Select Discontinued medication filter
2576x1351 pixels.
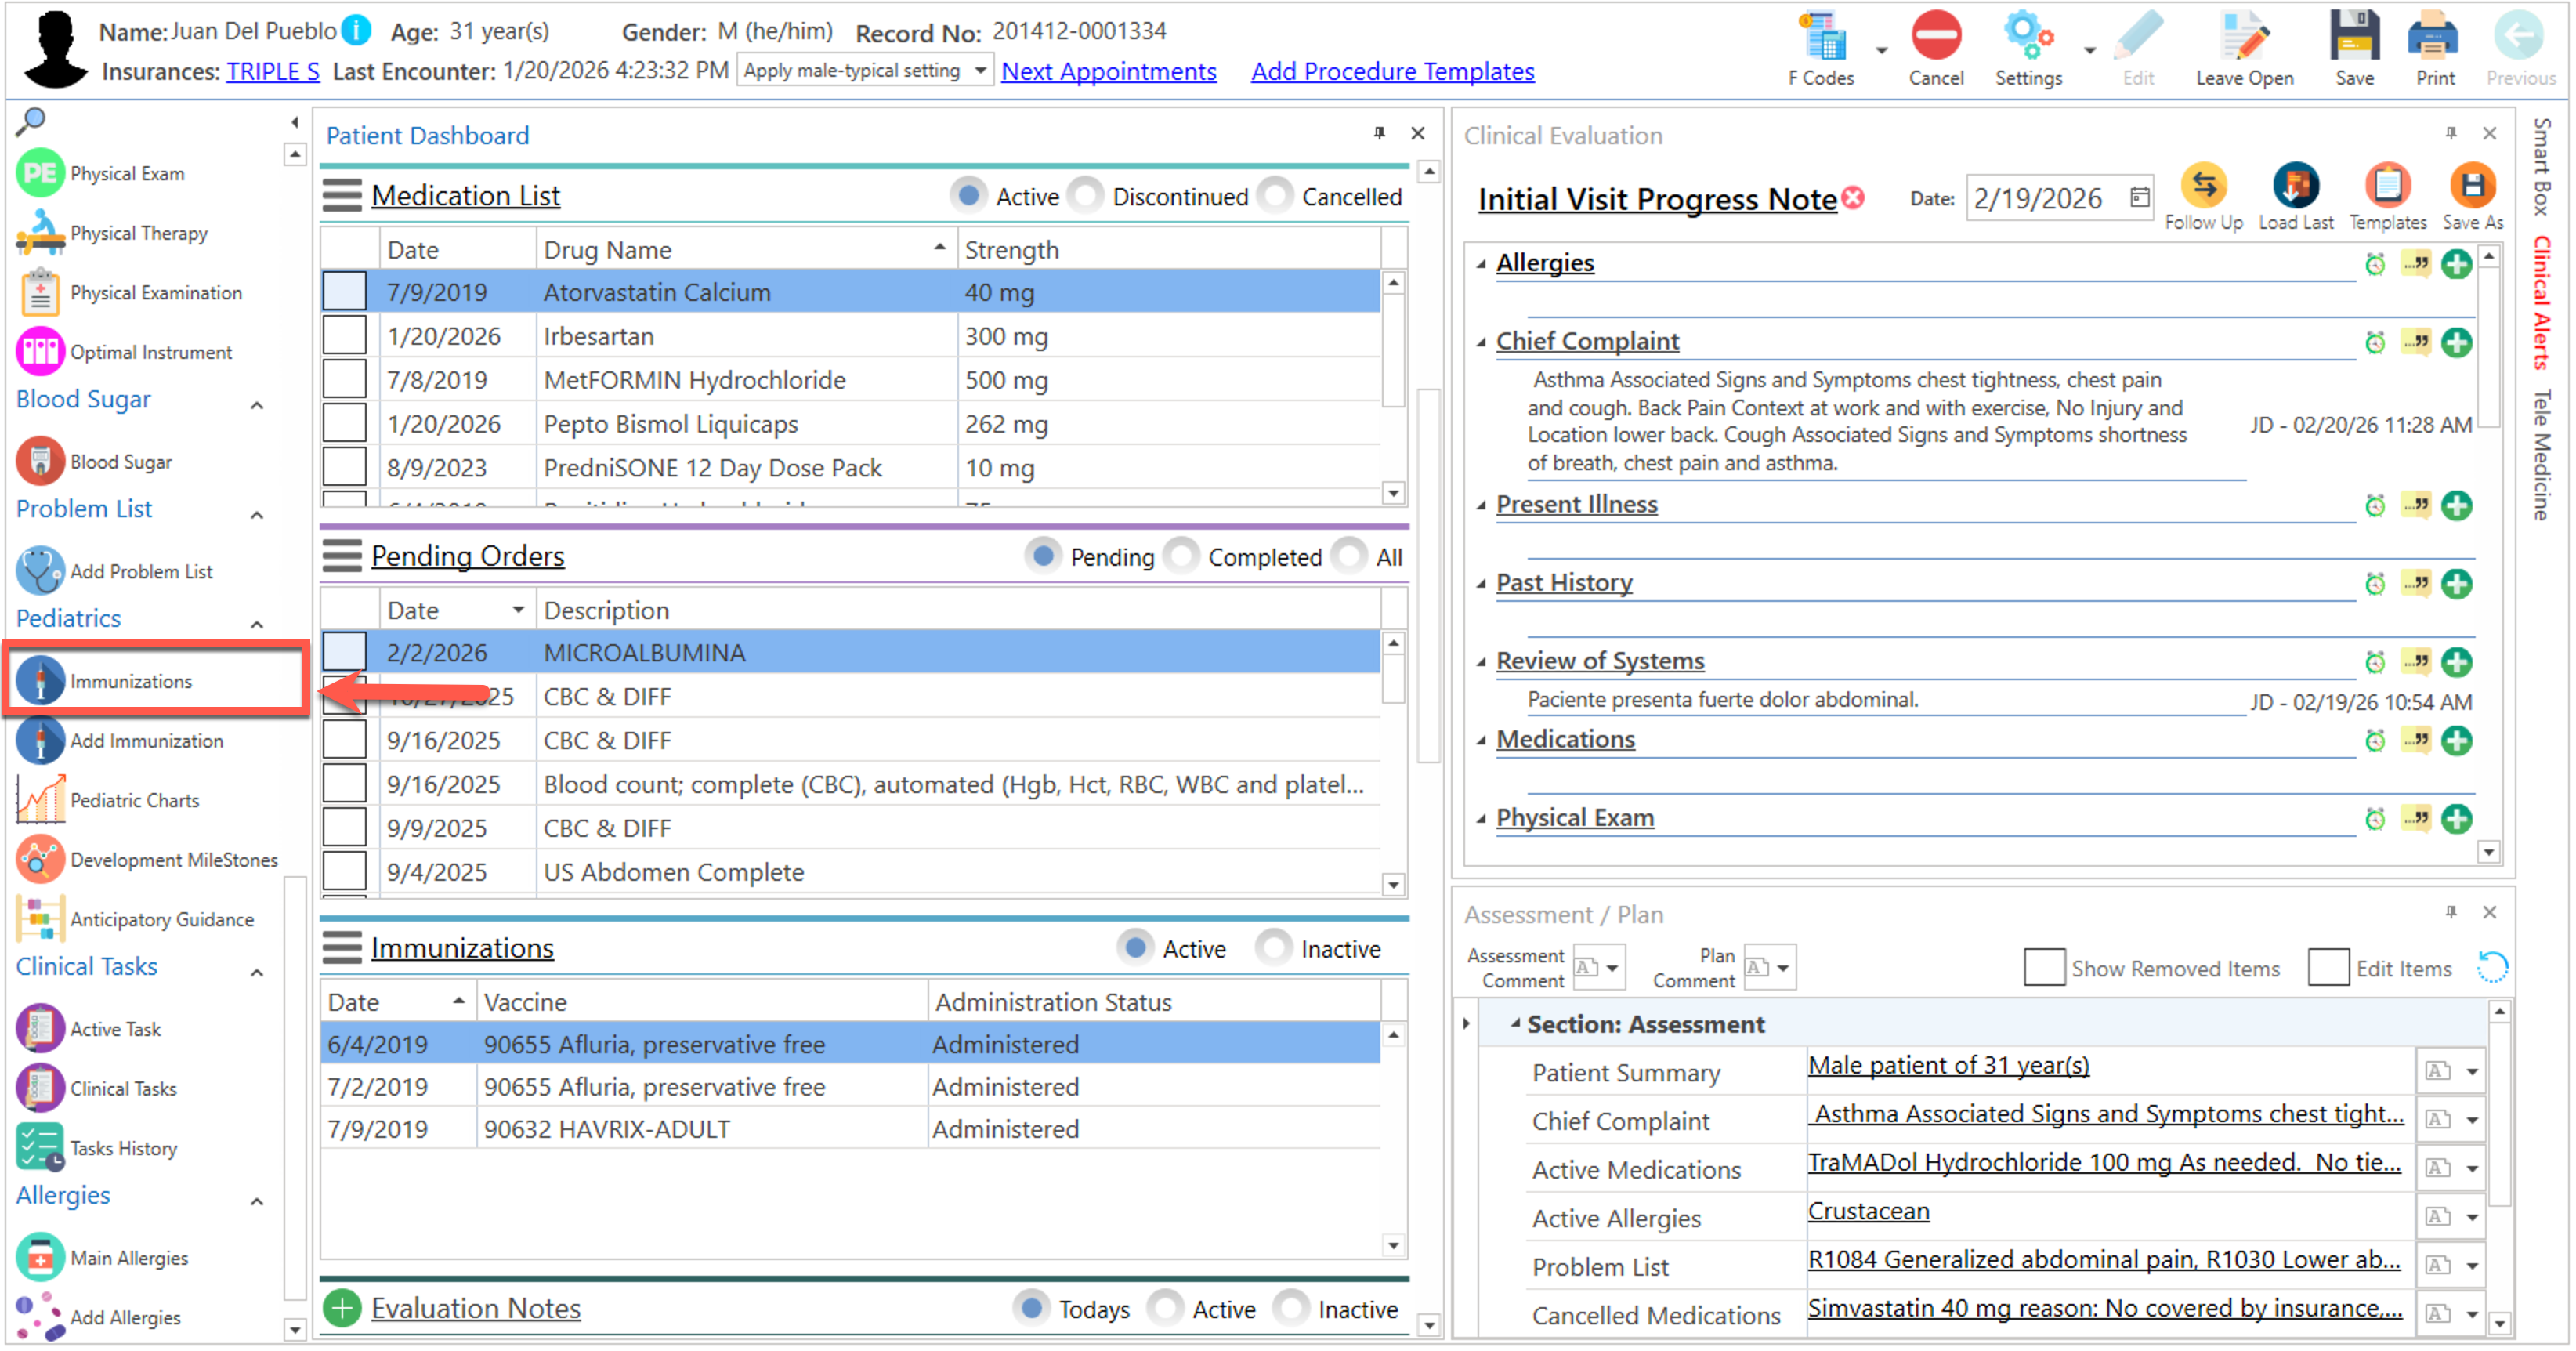tap(1085, 196)
